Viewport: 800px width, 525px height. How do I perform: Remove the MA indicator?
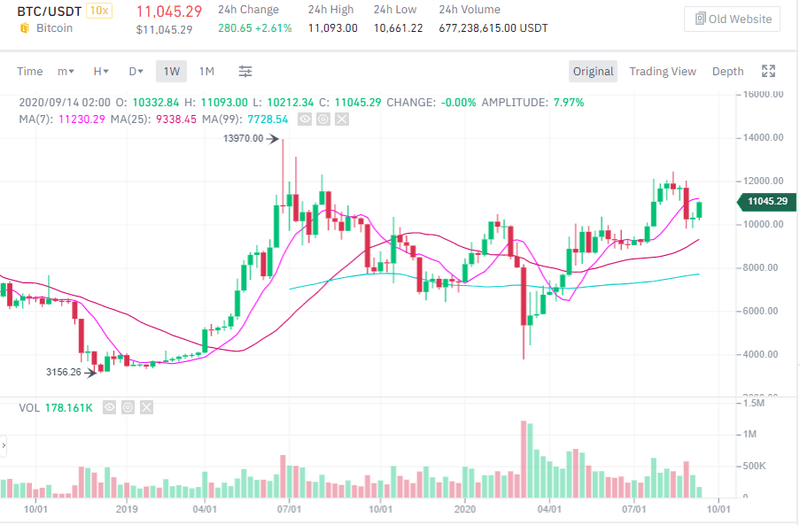point(342,119)
